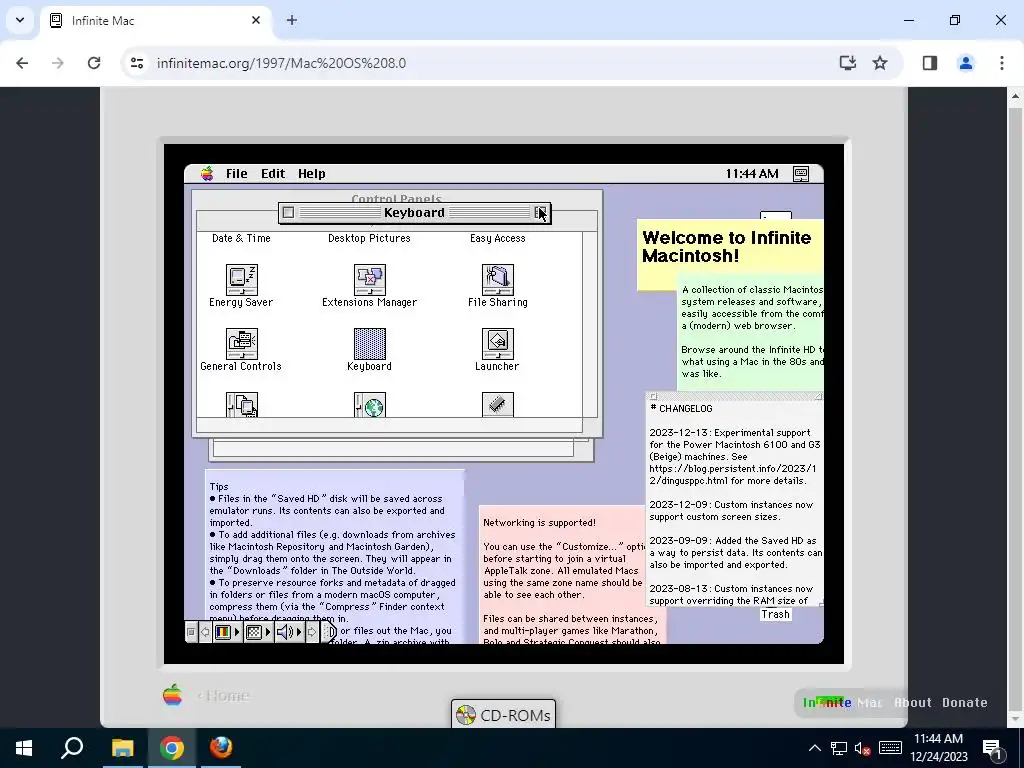1024x768 pixels.
Task: Click the Infinite Mac link at bottom right
Action: [x=842, y=703]
